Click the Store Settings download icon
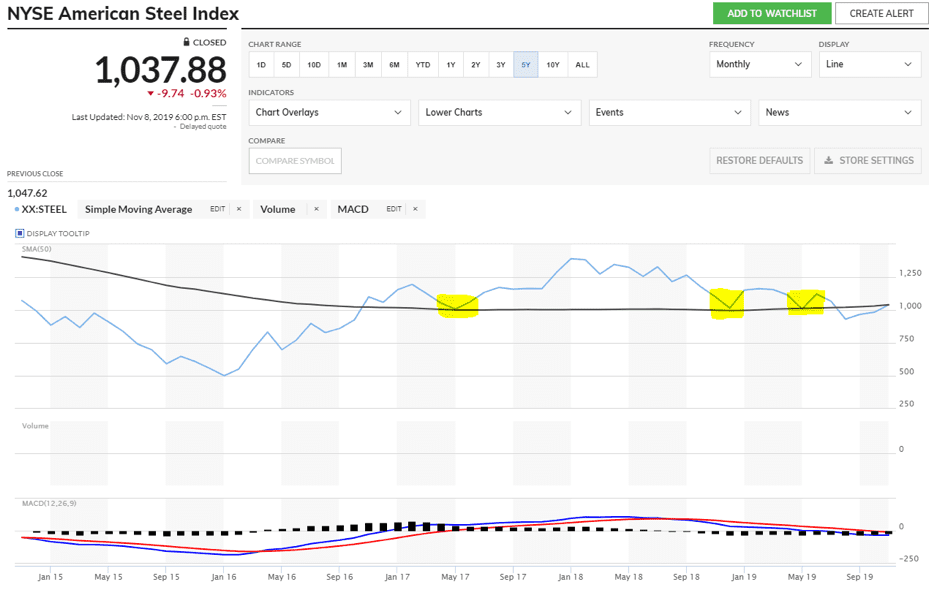This screenshot has height=591, width=939. pos(828,160)
